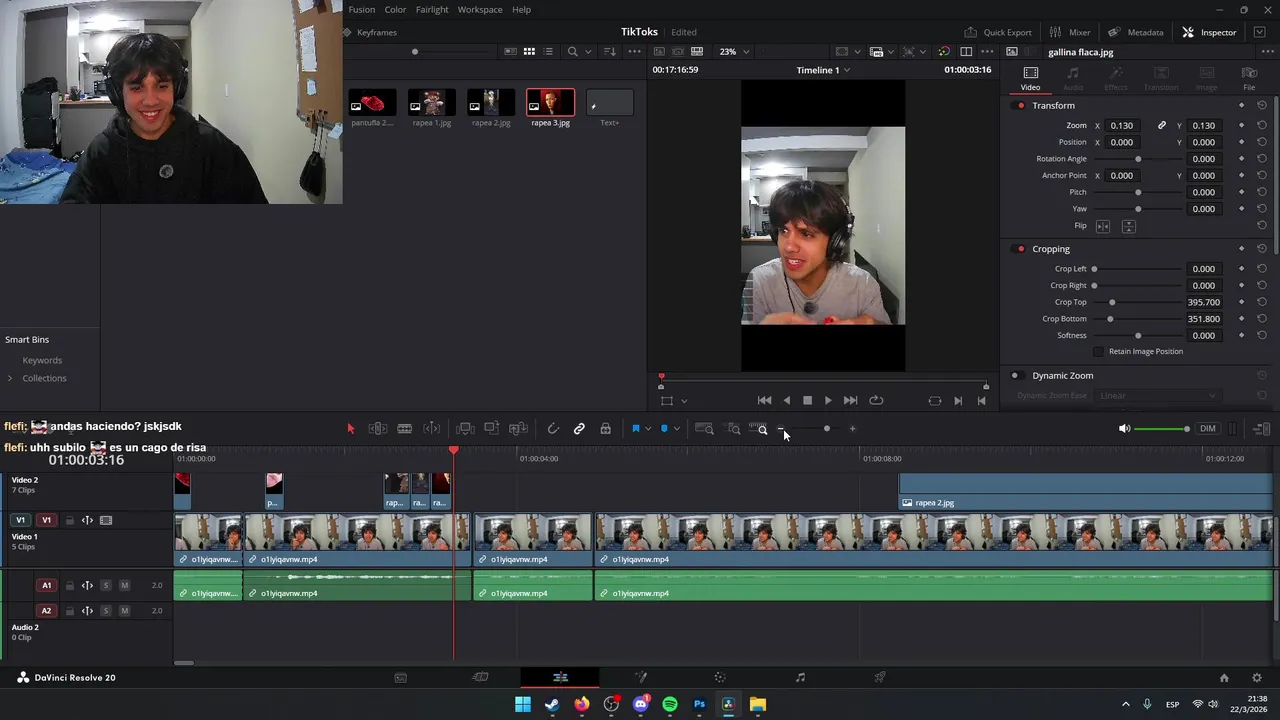The image size is (1280, 720).
Task: Toggle the Position Lock padlock icon
Action: (605, 429)
